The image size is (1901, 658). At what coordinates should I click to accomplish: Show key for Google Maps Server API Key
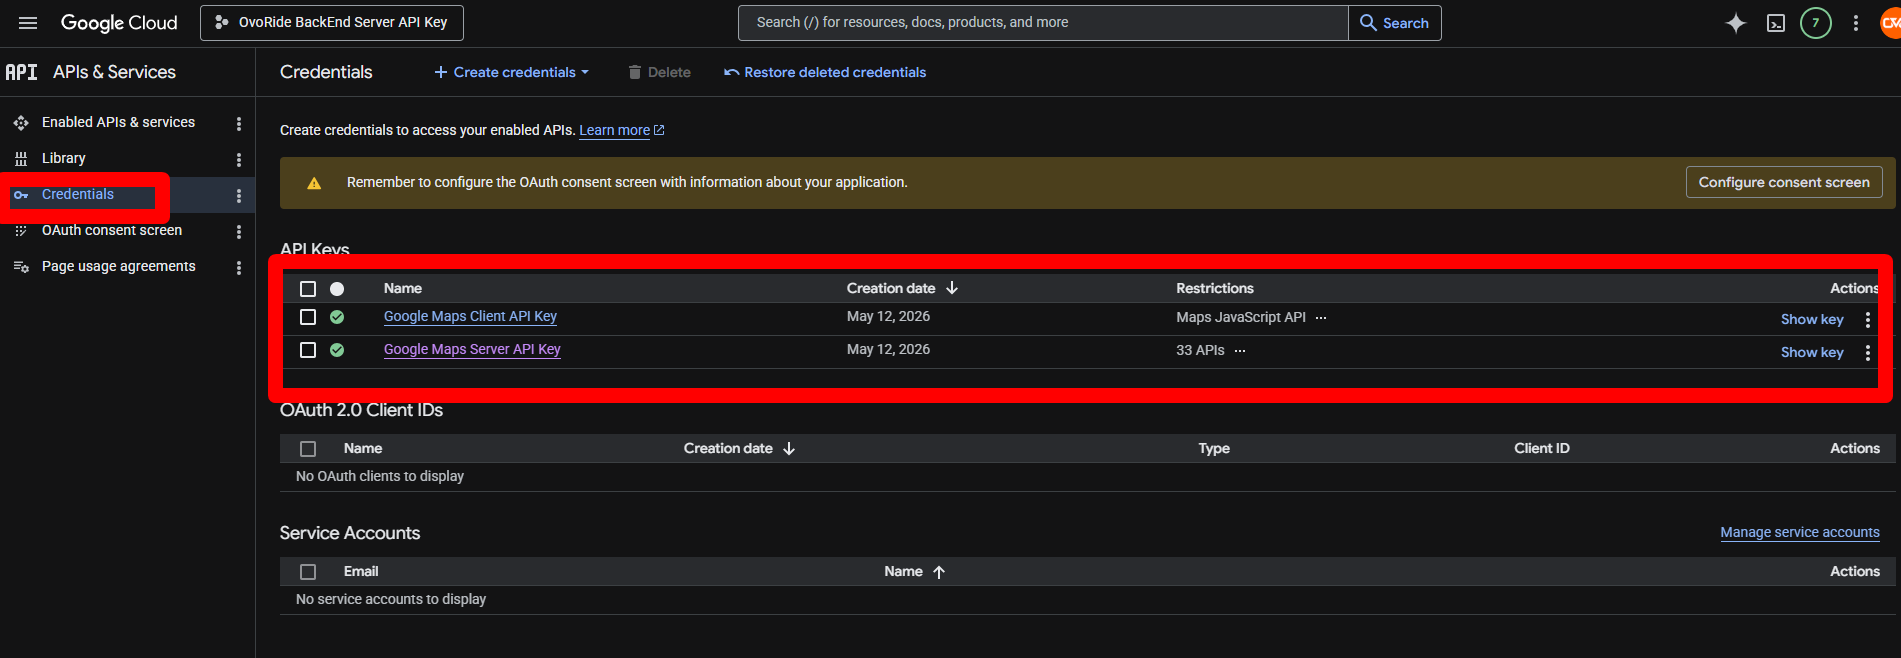pos(1812,352)
